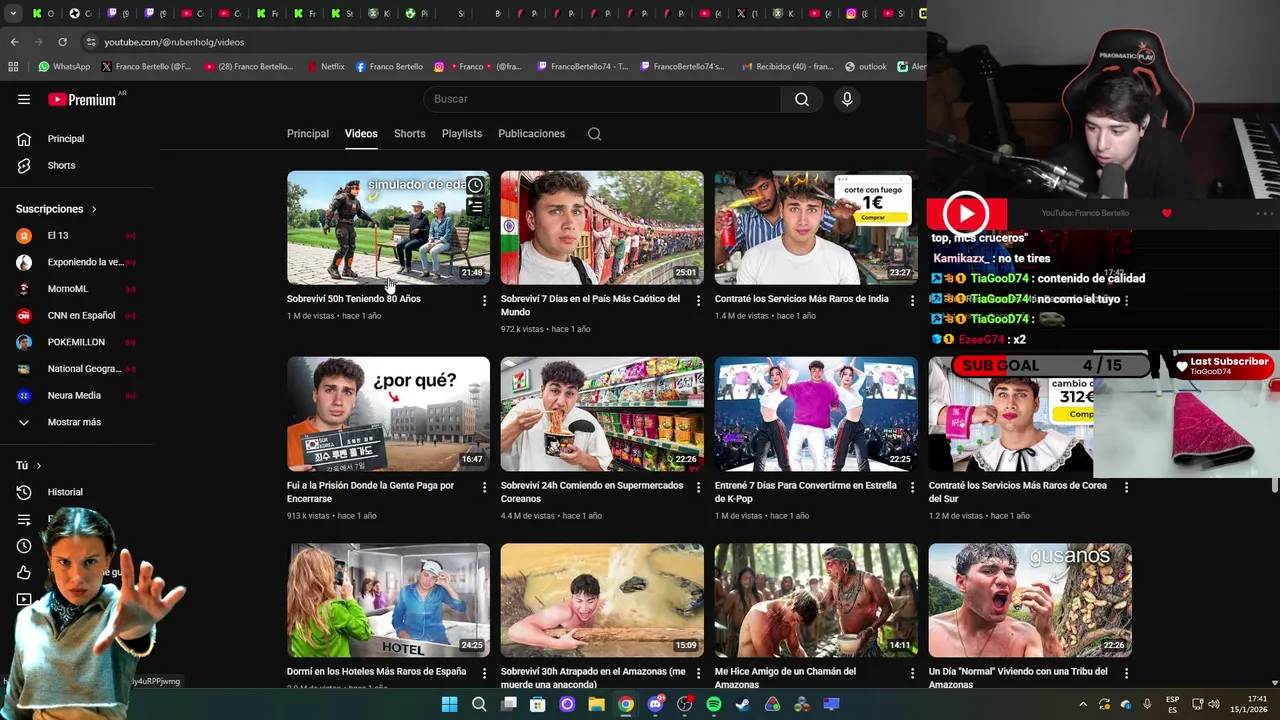
Task: Open File Explorer from the taskbar
Action: pos(596,704)
